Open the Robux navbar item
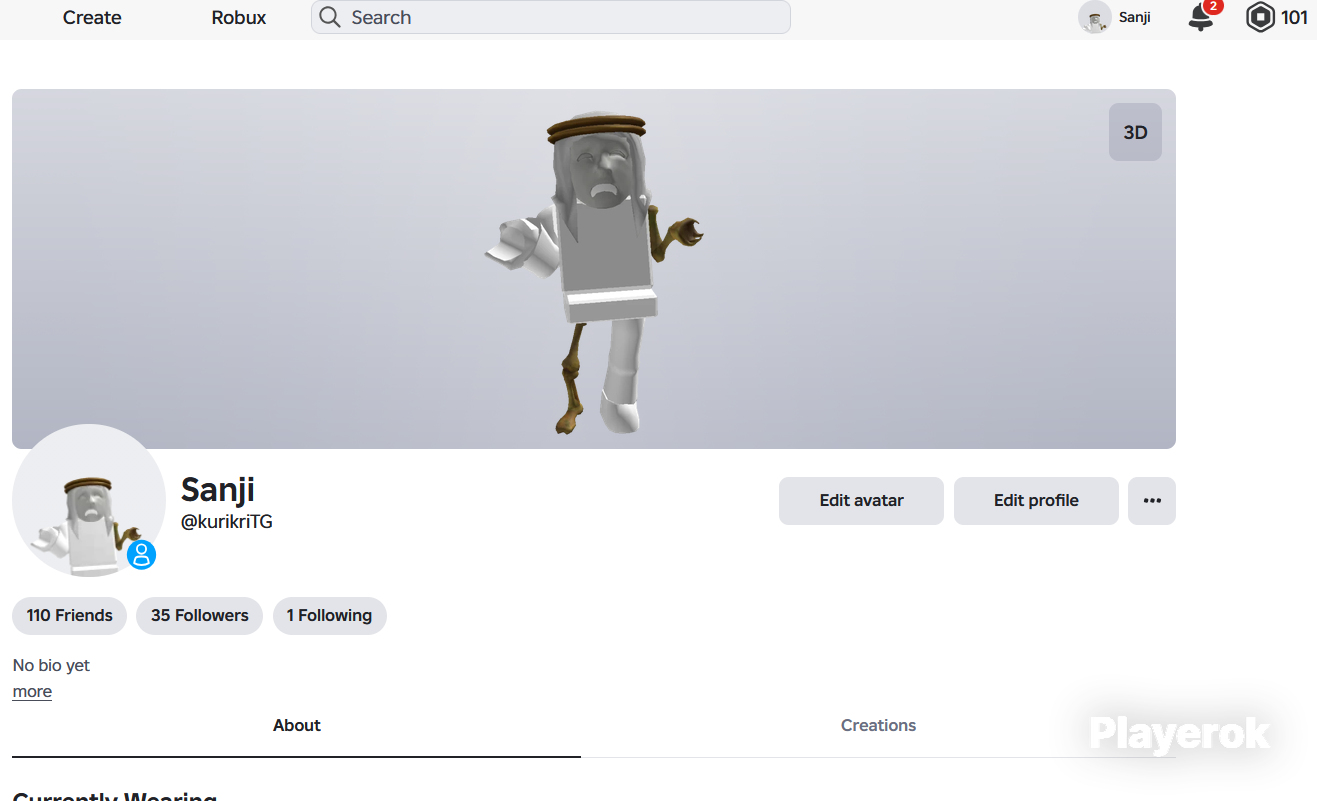 pyautogui.click(x=239, y=17)
